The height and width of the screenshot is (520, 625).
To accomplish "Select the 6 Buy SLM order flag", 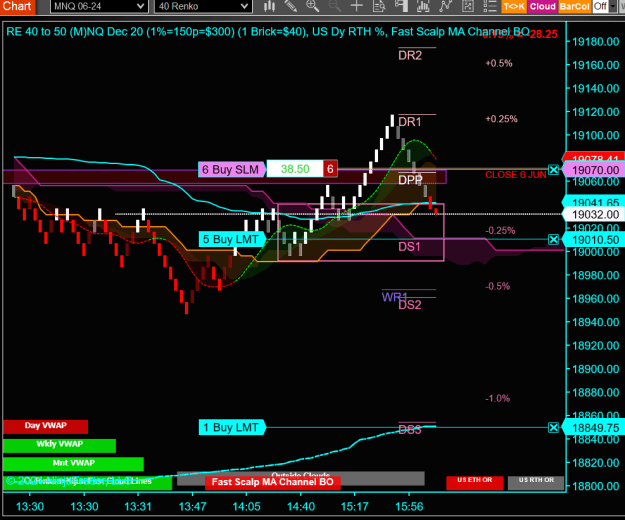I will 231,169.
